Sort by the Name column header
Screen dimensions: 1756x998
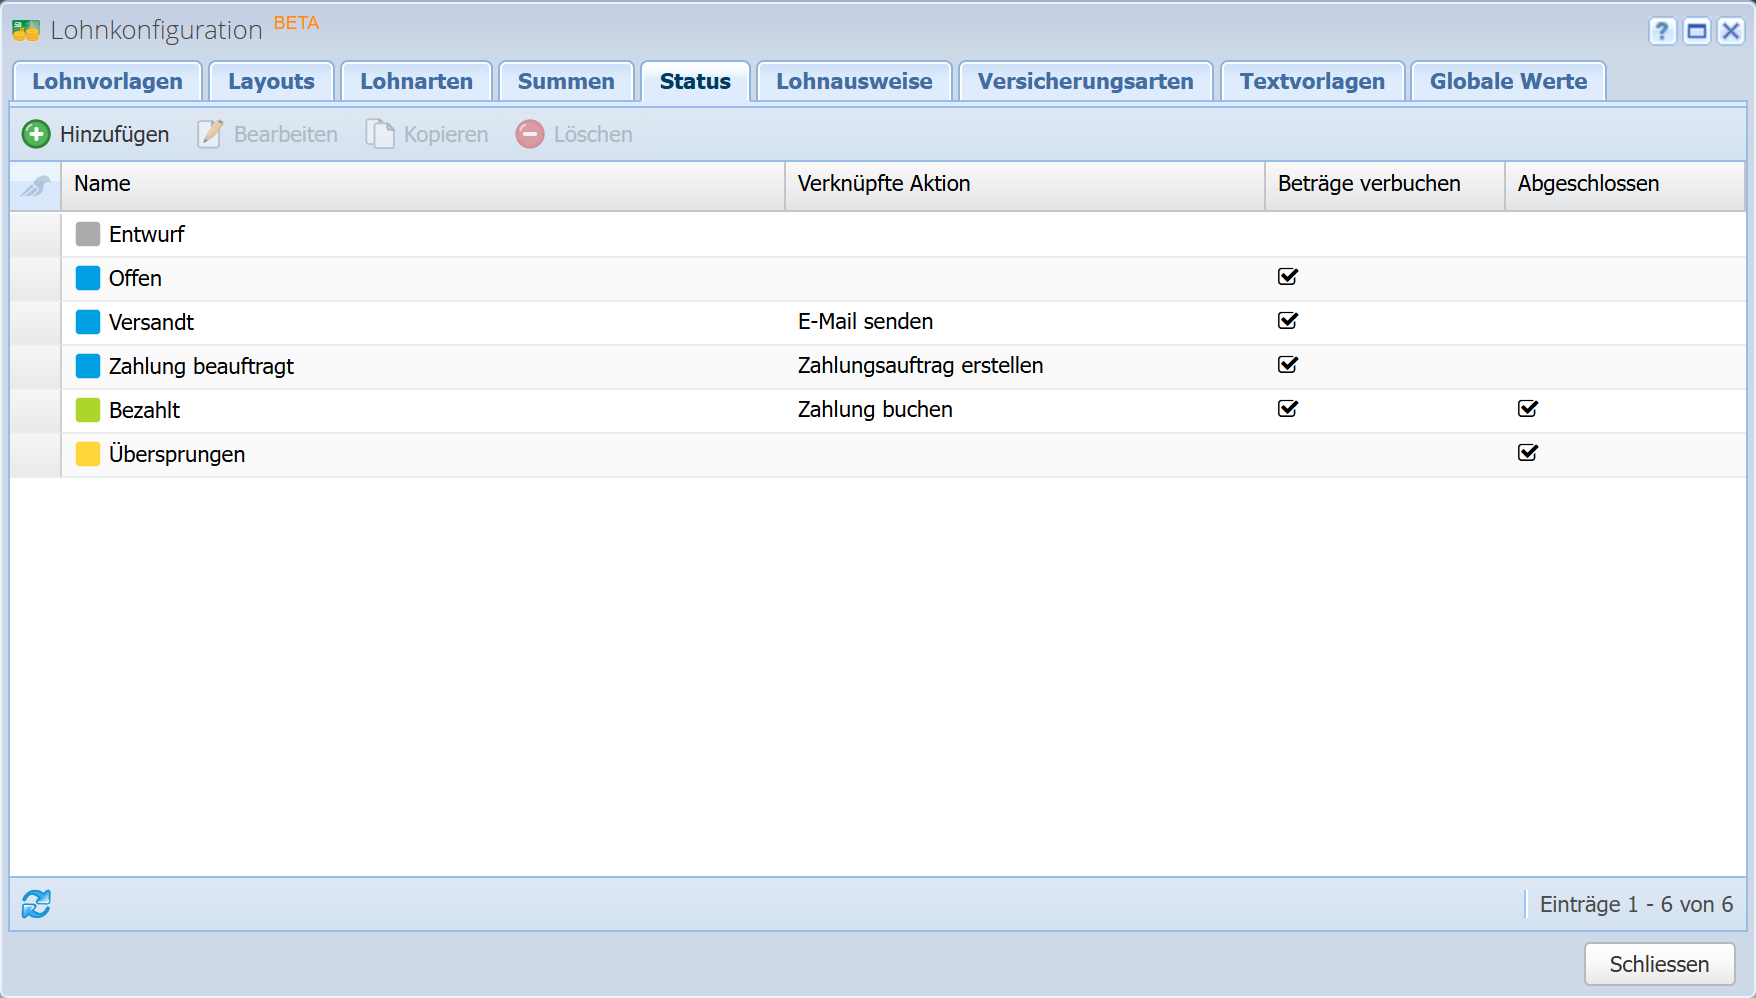coord(422,185)
